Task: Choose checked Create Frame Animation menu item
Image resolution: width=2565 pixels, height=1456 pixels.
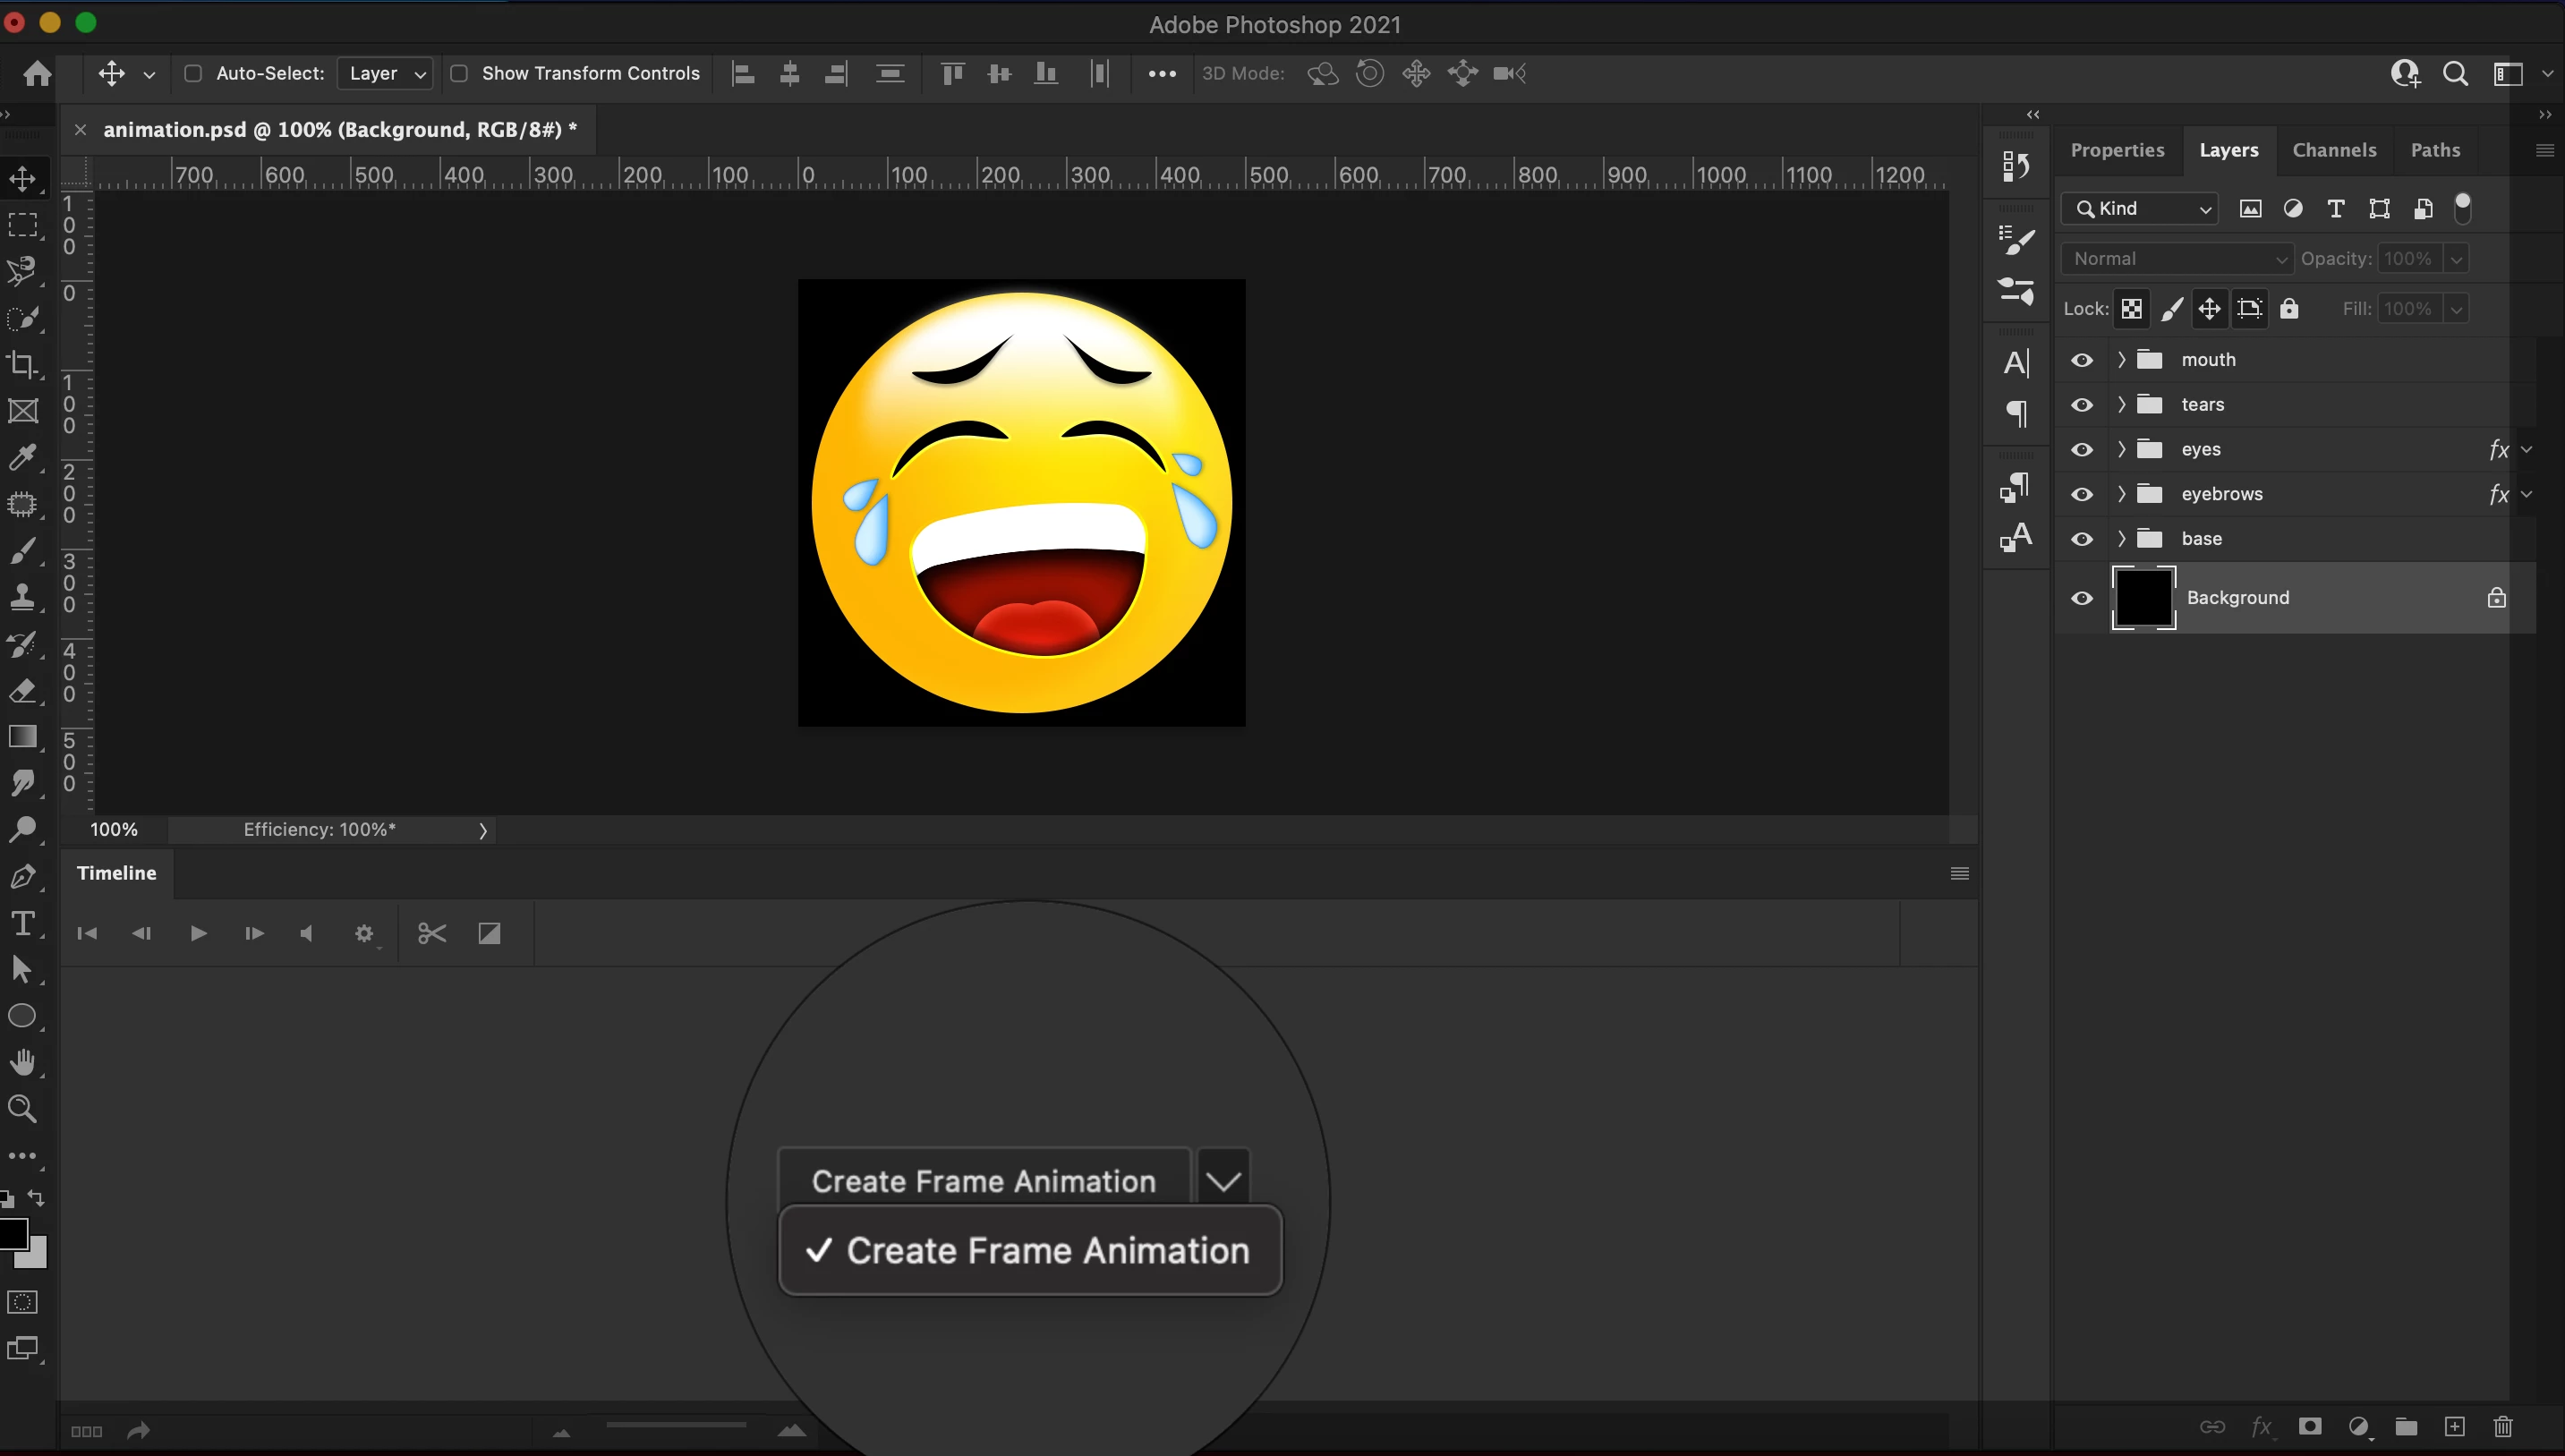Action: 1030,1250
